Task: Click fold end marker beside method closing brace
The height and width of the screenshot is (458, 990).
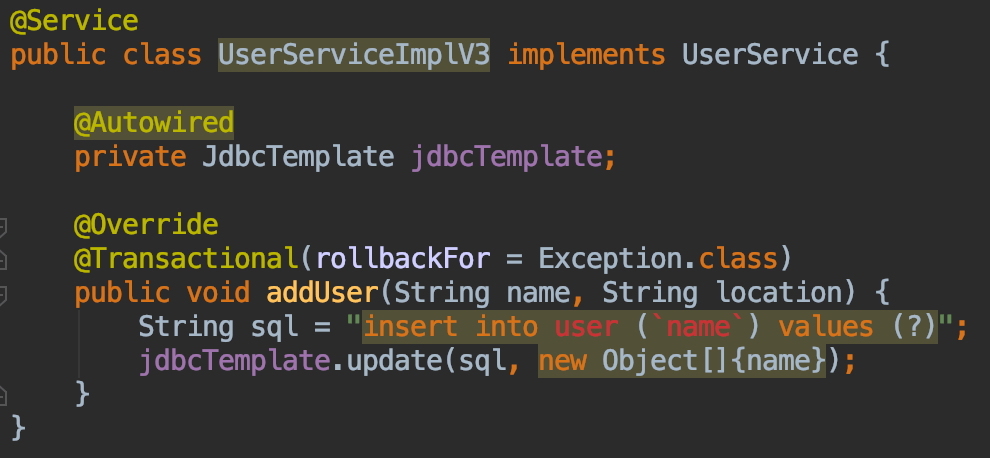Action: (x=3, y=395)
